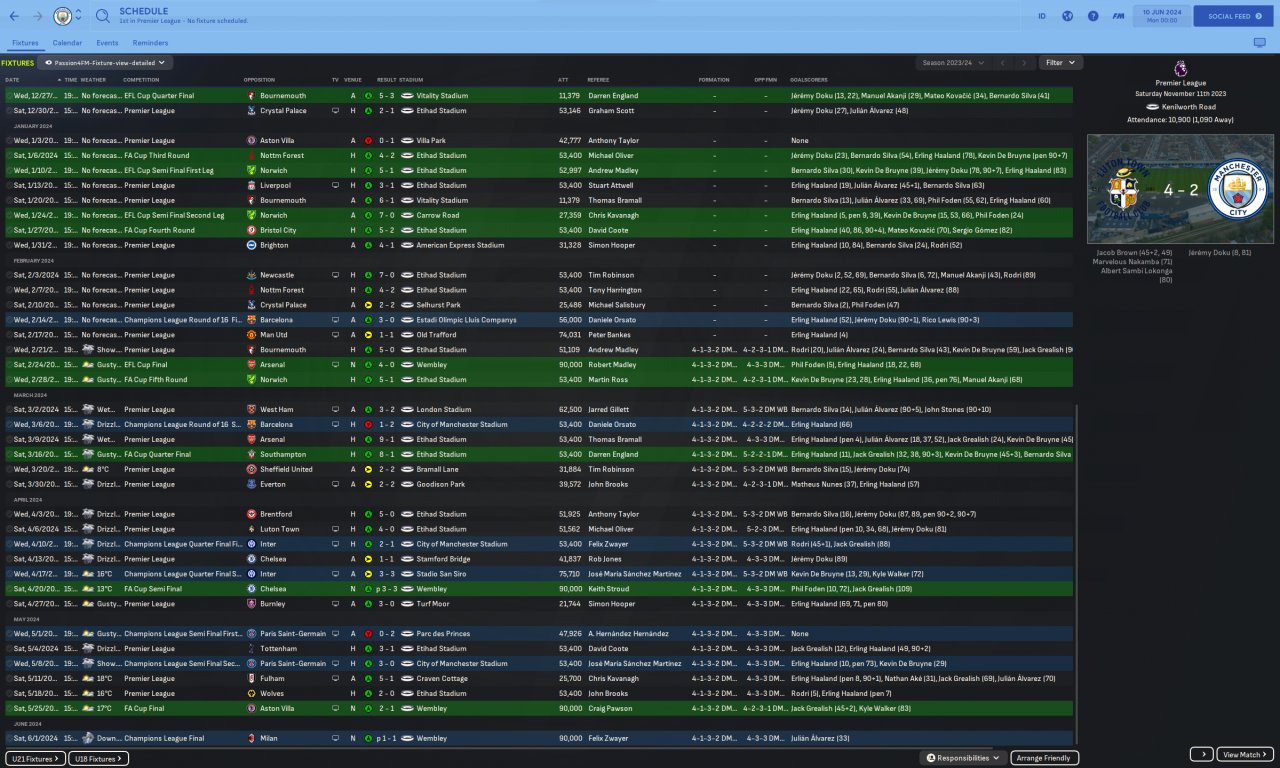Toggle row selector for Newcastle 2/3 fixture

pyautogui.click(x=9, y=275)
